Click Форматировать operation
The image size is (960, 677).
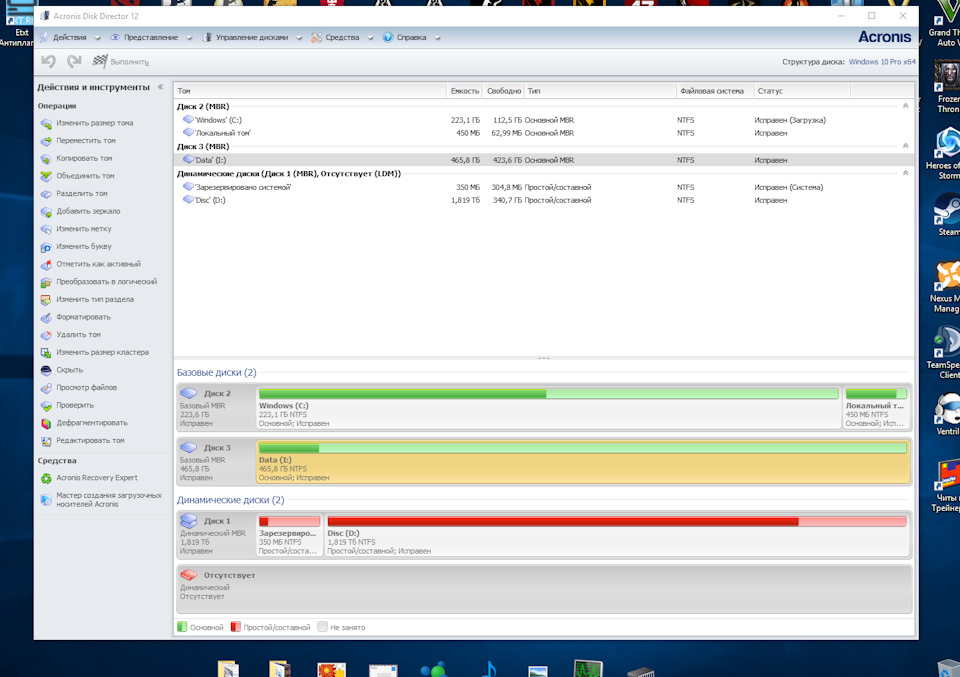point(76,317)
